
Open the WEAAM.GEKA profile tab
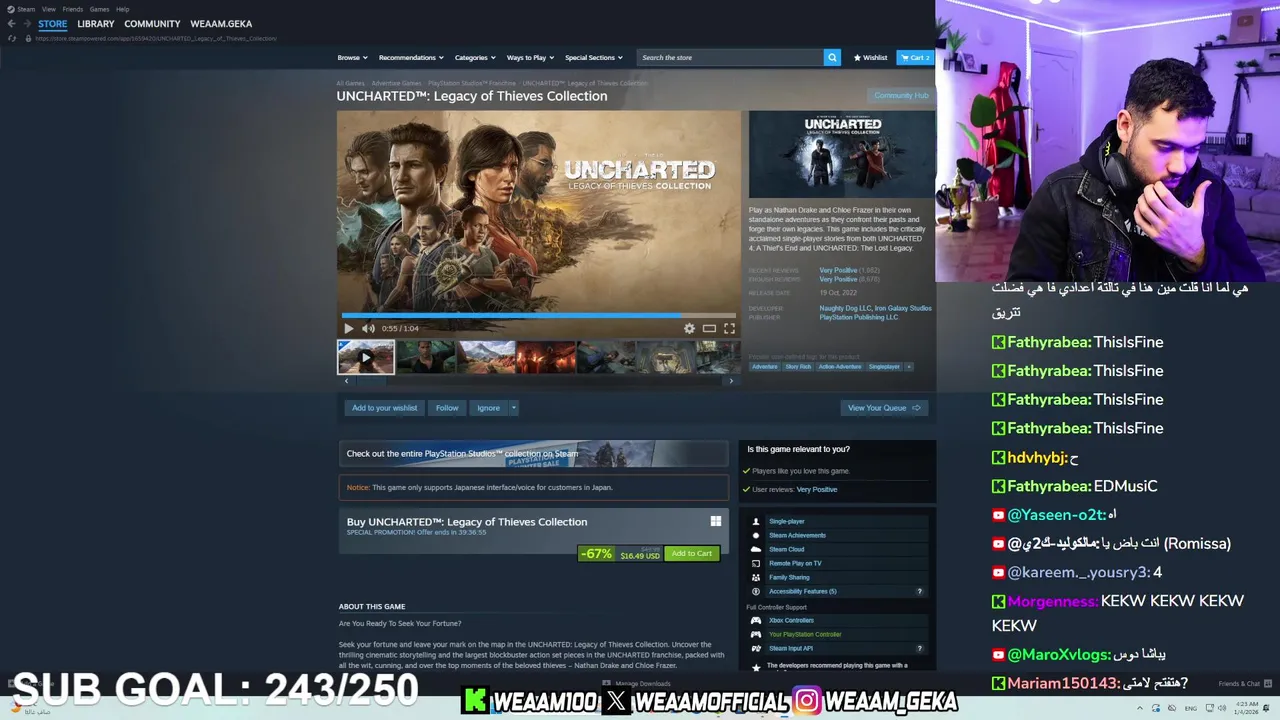221,24
